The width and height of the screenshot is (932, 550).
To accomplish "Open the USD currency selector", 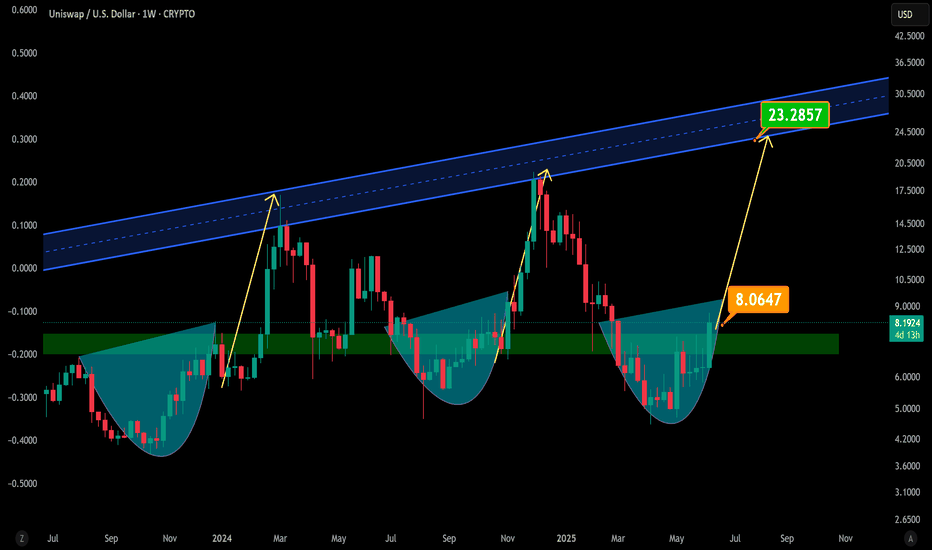I will tap(909, 14).
